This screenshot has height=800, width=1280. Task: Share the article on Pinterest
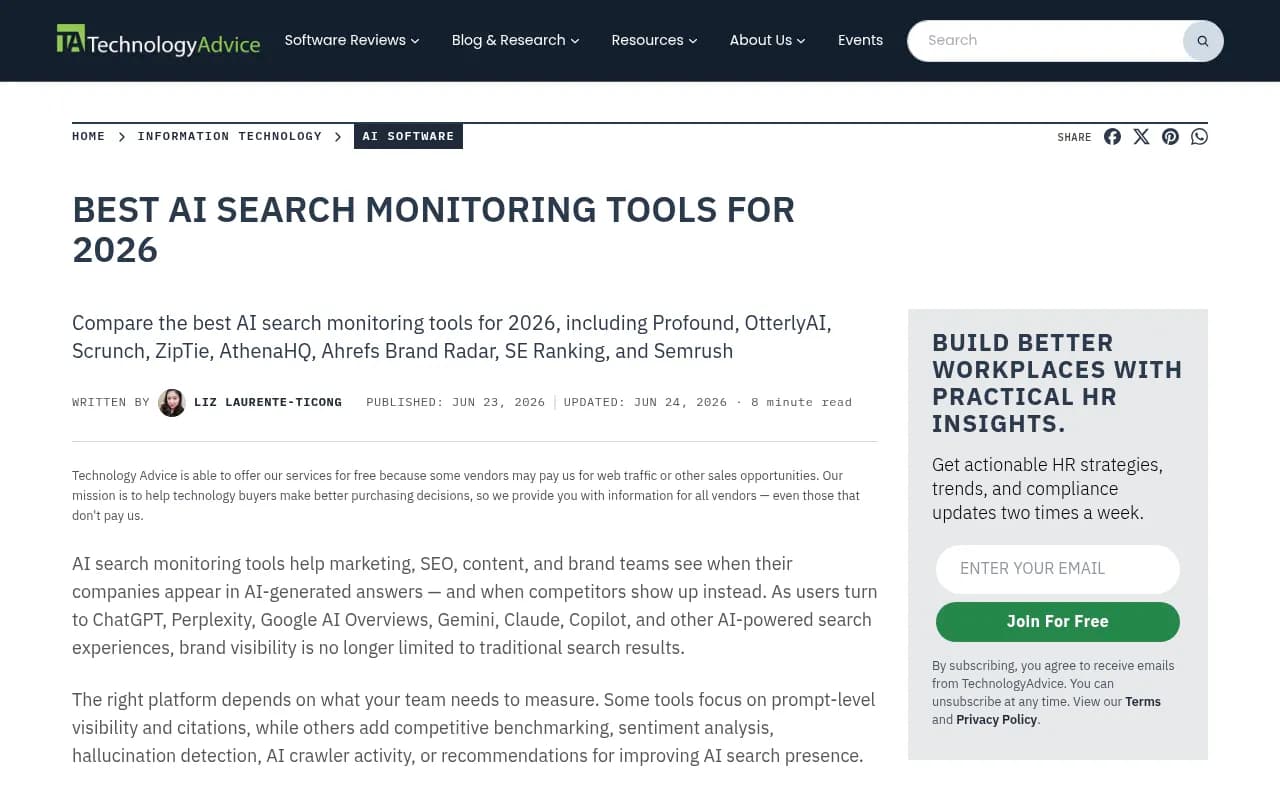(1170, 136)
